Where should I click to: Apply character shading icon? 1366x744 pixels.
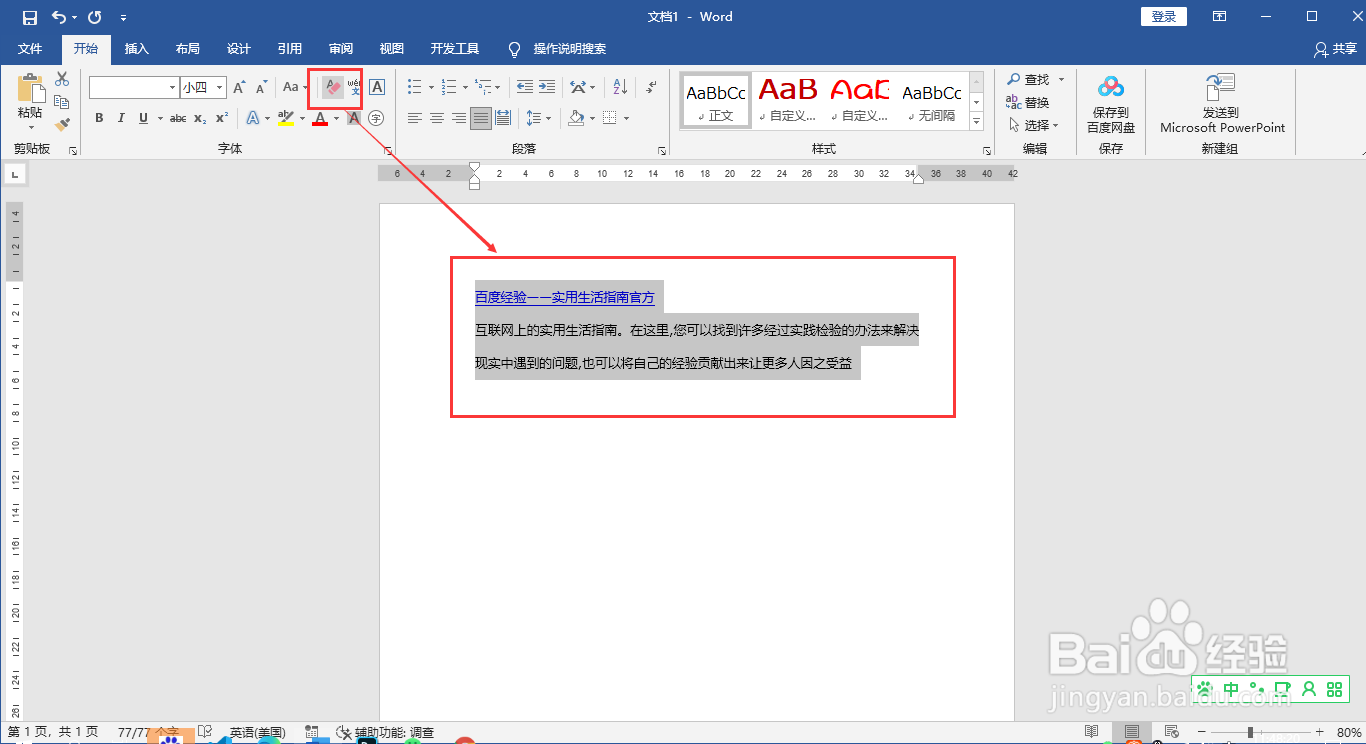click(354, 118)
